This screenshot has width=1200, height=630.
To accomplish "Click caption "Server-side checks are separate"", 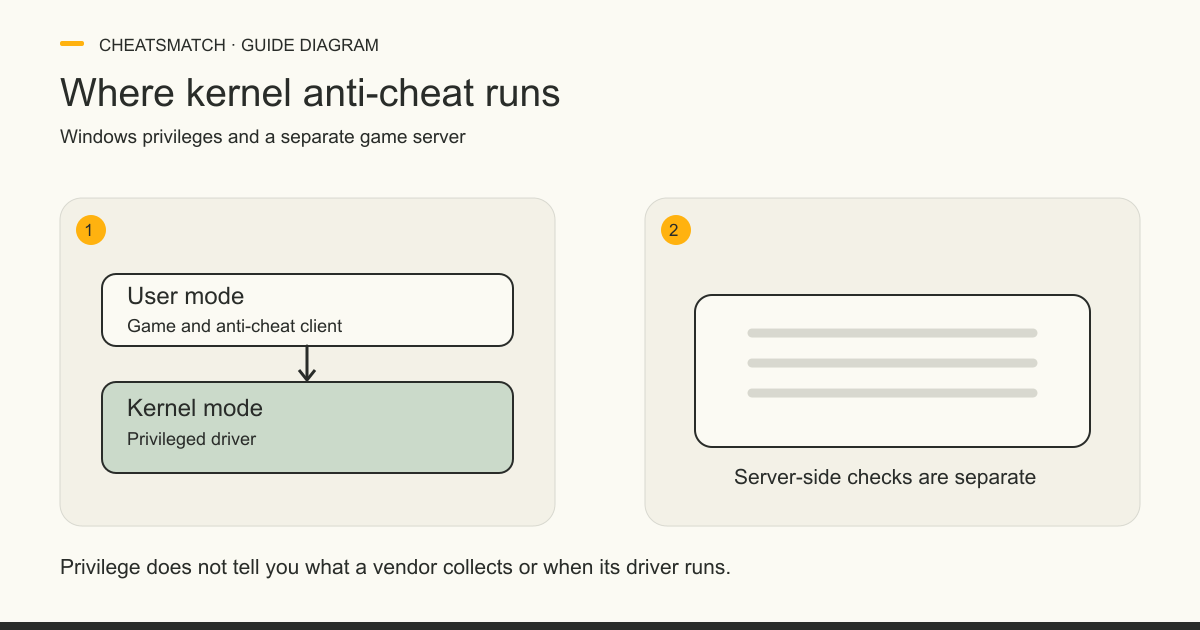I will point(885,477).
